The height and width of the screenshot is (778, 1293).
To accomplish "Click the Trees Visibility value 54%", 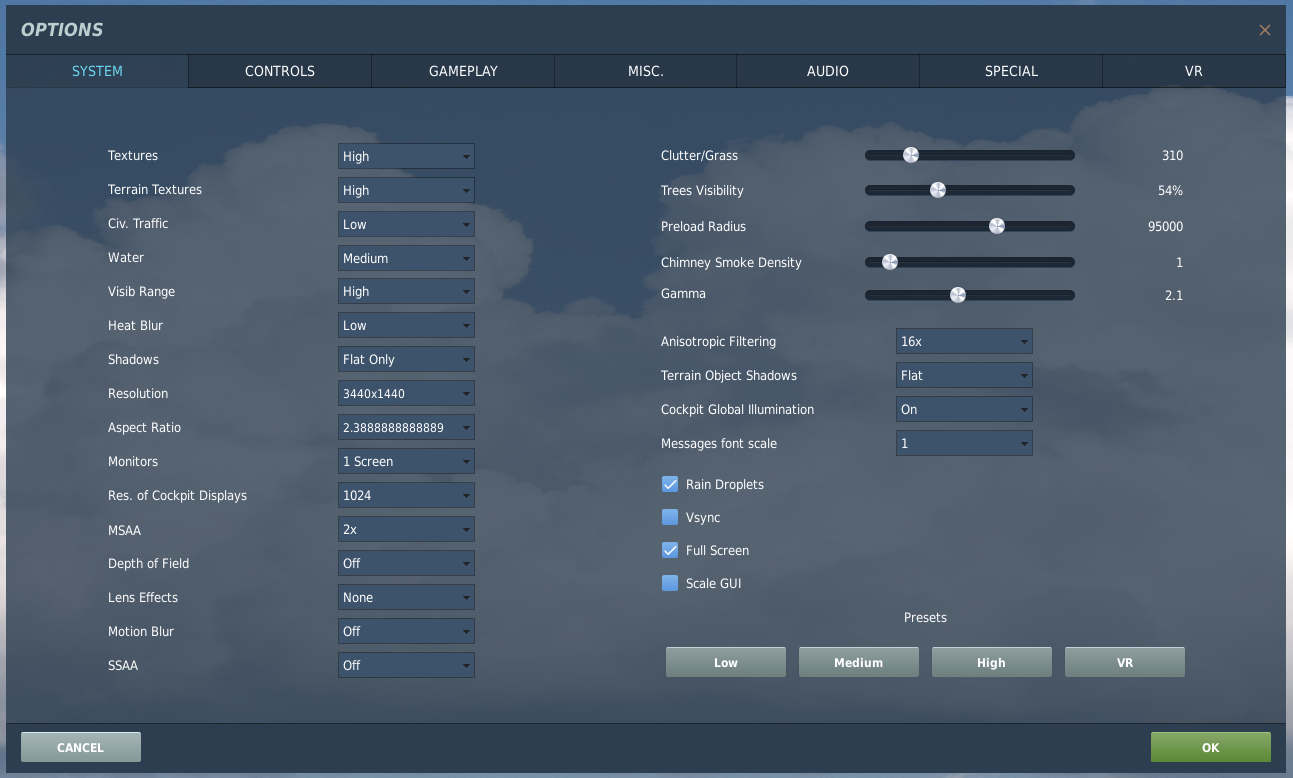I will pos(1170,190).
